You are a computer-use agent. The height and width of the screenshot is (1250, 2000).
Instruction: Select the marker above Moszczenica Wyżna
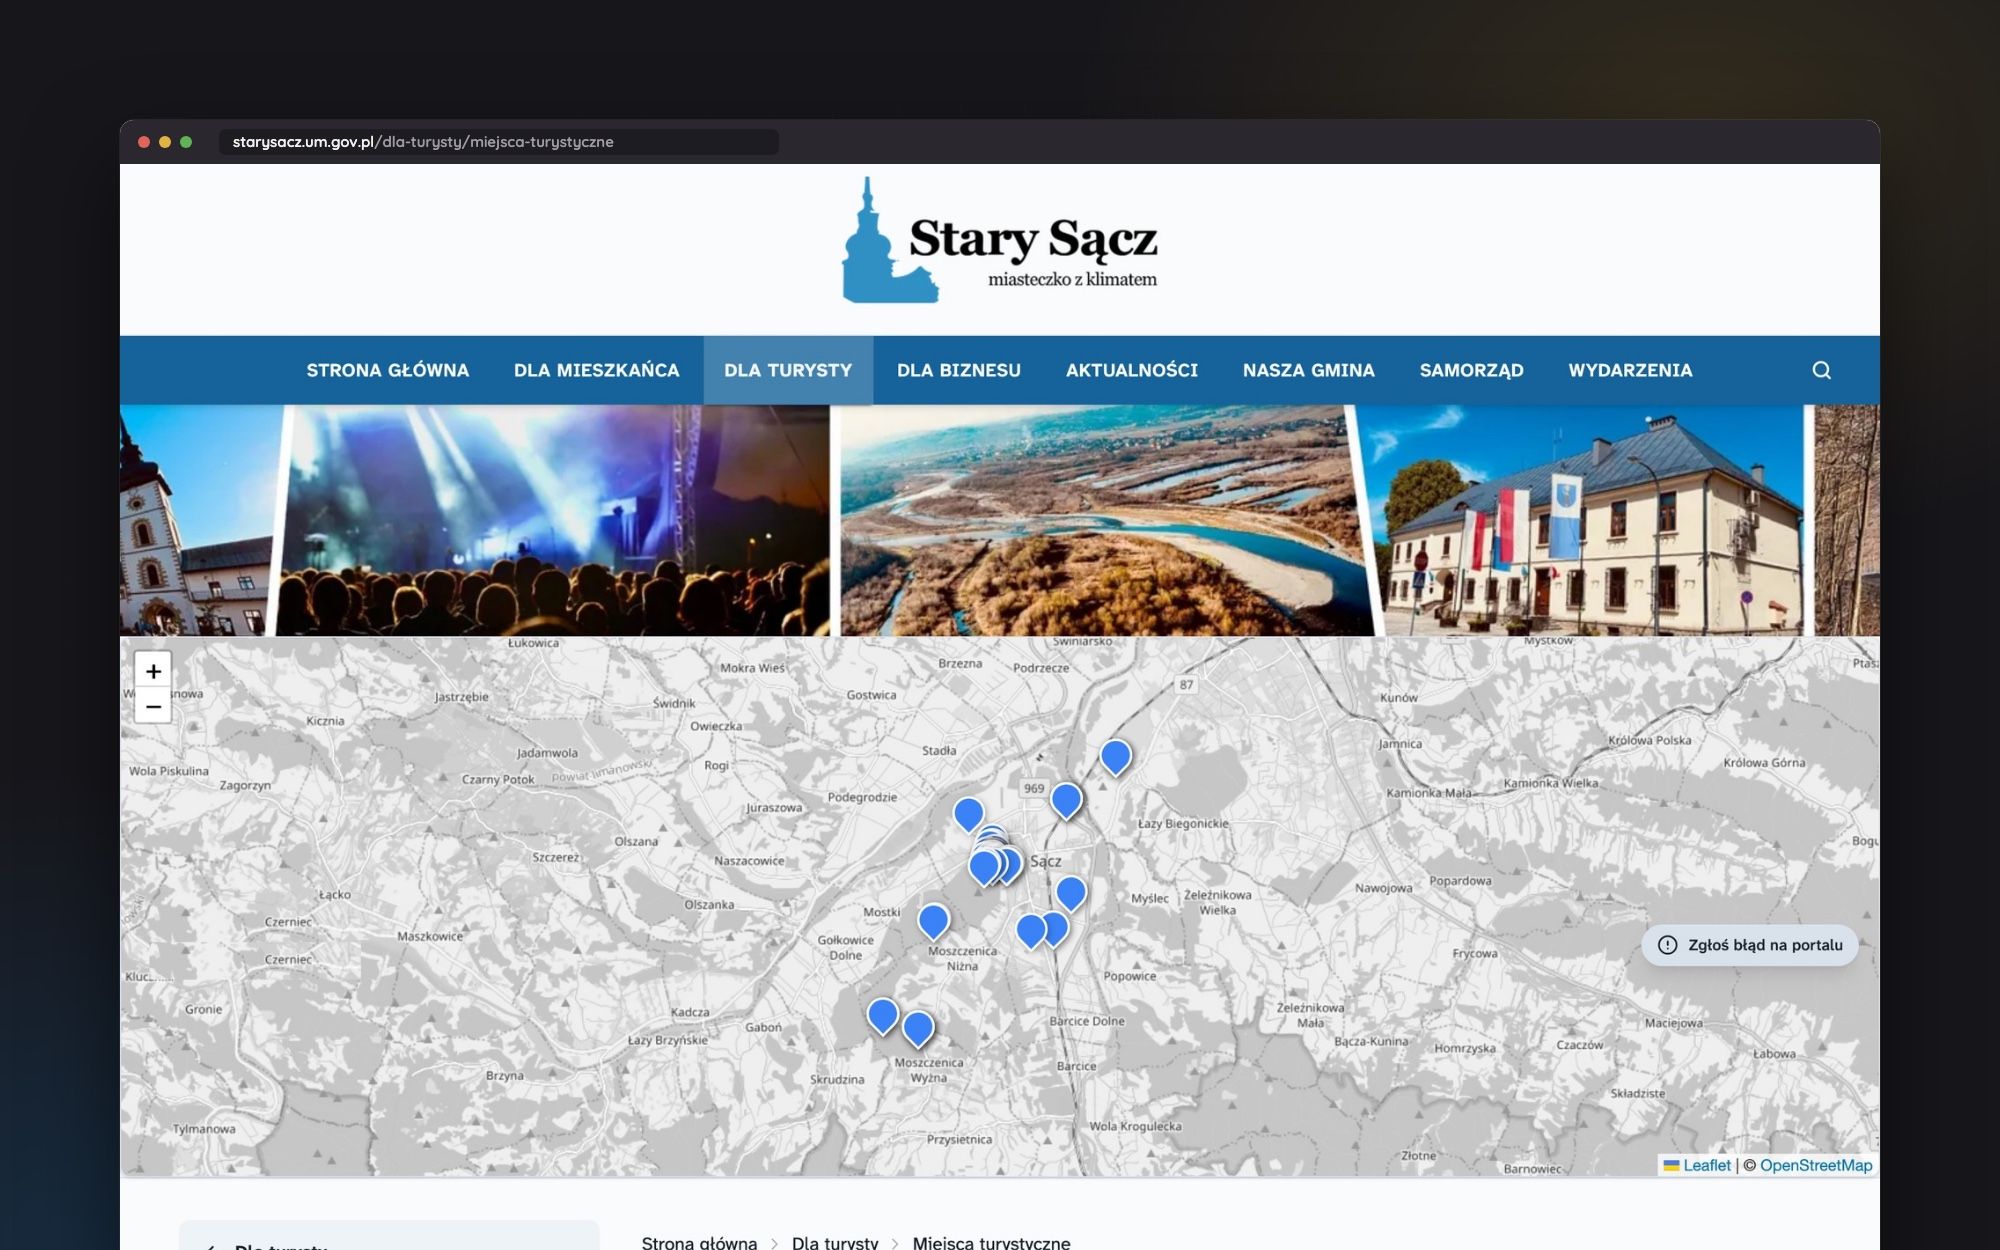(918, 1027)
